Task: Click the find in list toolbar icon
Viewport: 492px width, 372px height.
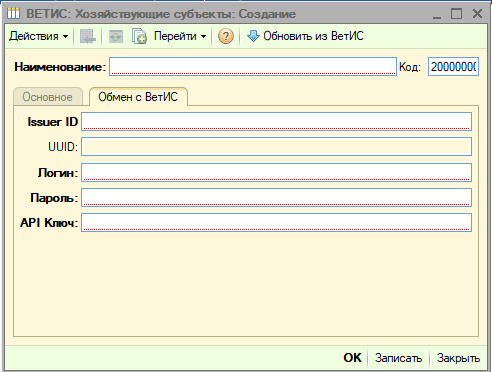Action: (88, 36)
